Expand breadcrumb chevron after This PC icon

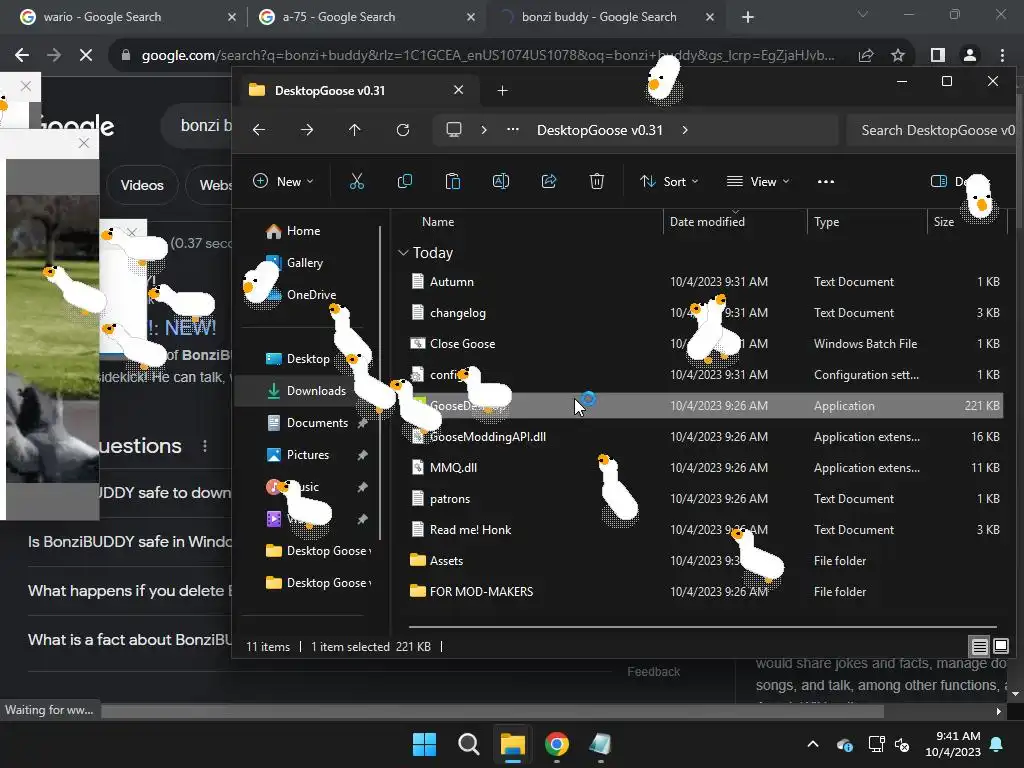pos(484,130)
